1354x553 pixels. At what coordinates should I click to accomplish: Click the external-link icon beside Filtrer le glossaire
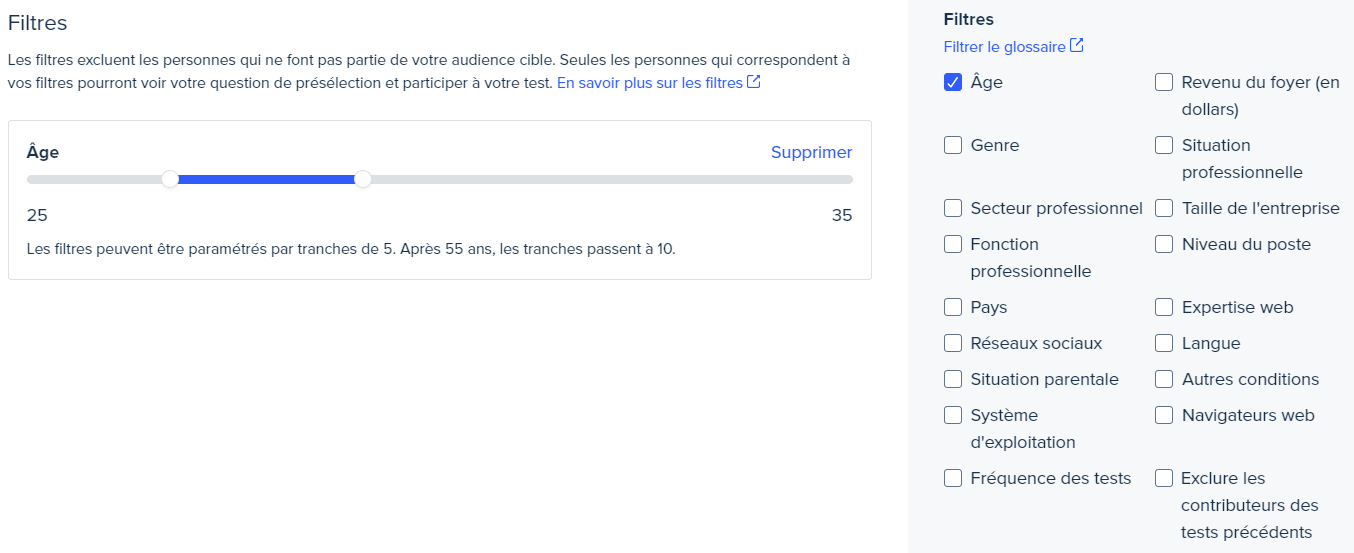[x=1077, y=46]
